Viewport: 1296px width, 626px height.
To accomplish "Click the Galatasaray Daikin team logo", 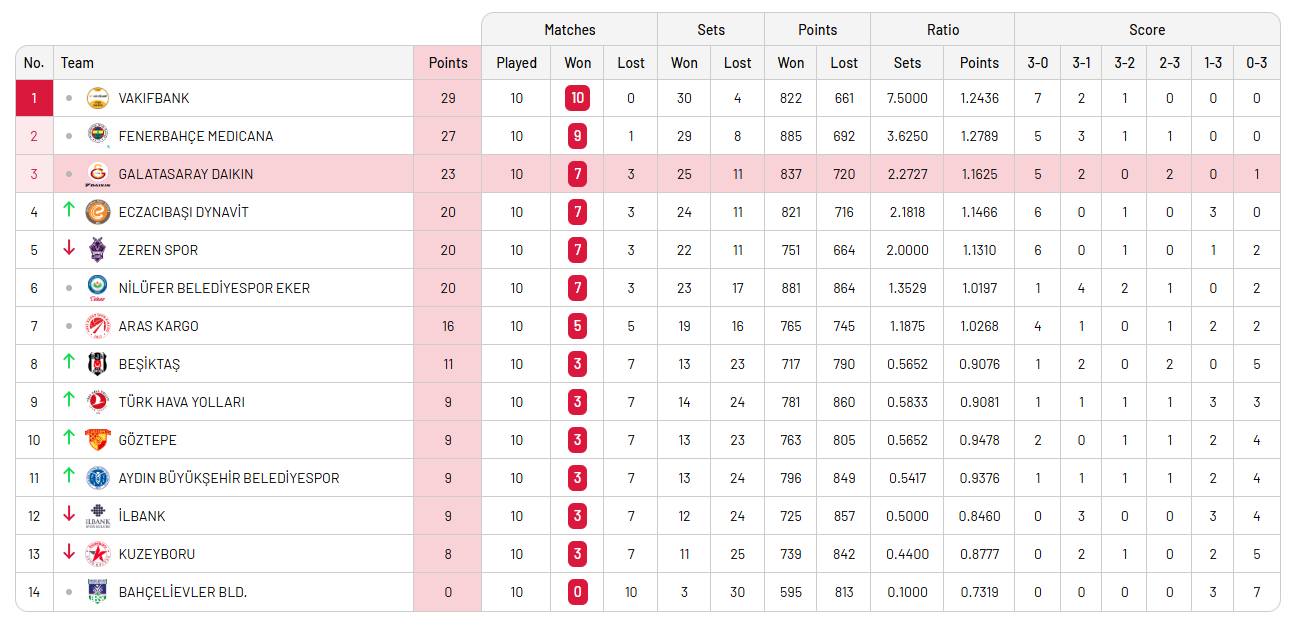I will coord(97,174).
